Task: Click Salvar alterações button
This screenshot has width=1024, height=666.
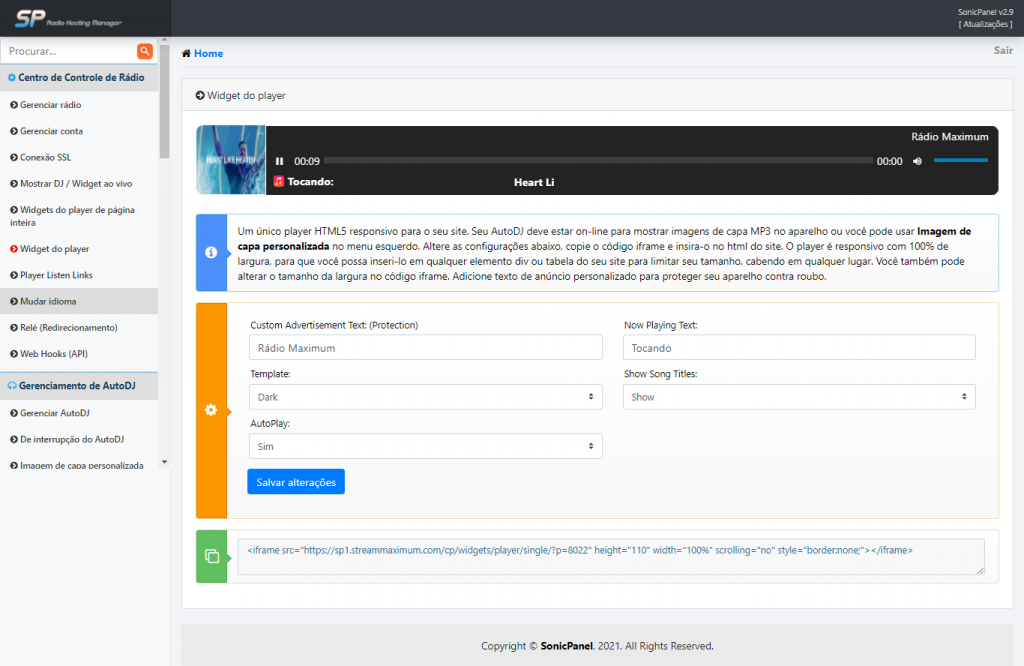Action: click(296, 482)
